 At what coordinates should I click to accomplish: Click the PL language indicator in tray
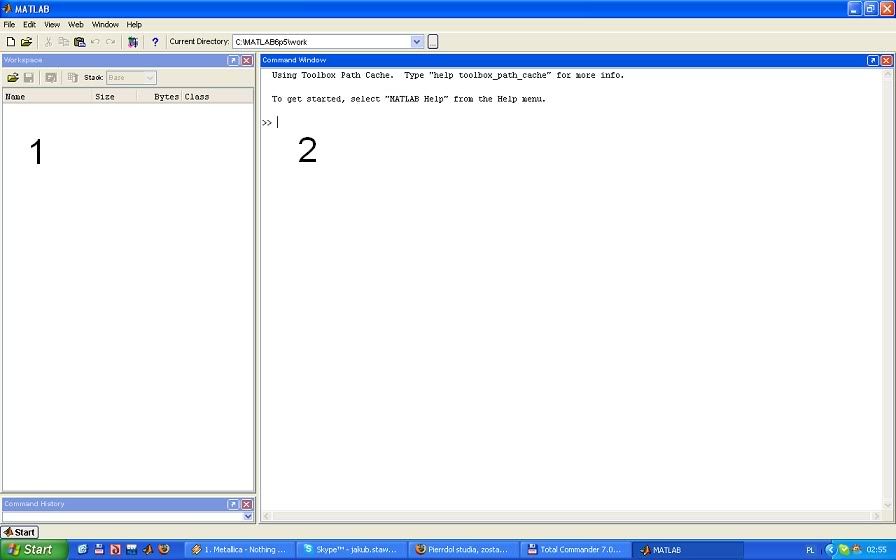coord(810,550)
